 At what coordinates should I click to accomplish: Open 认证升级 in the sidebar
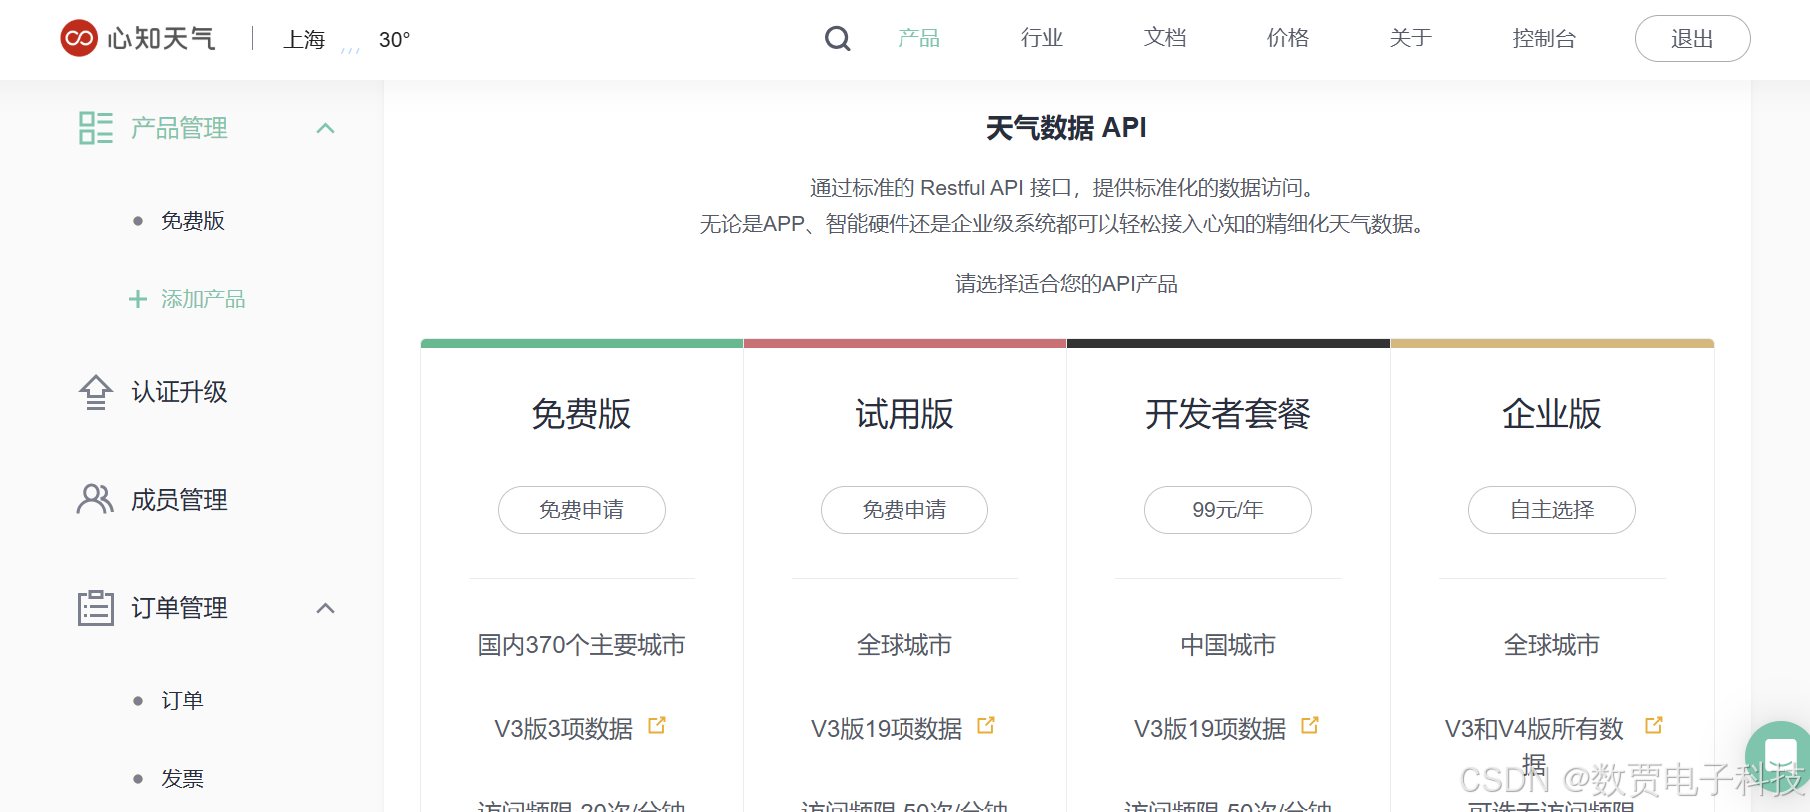coord(180,392)
